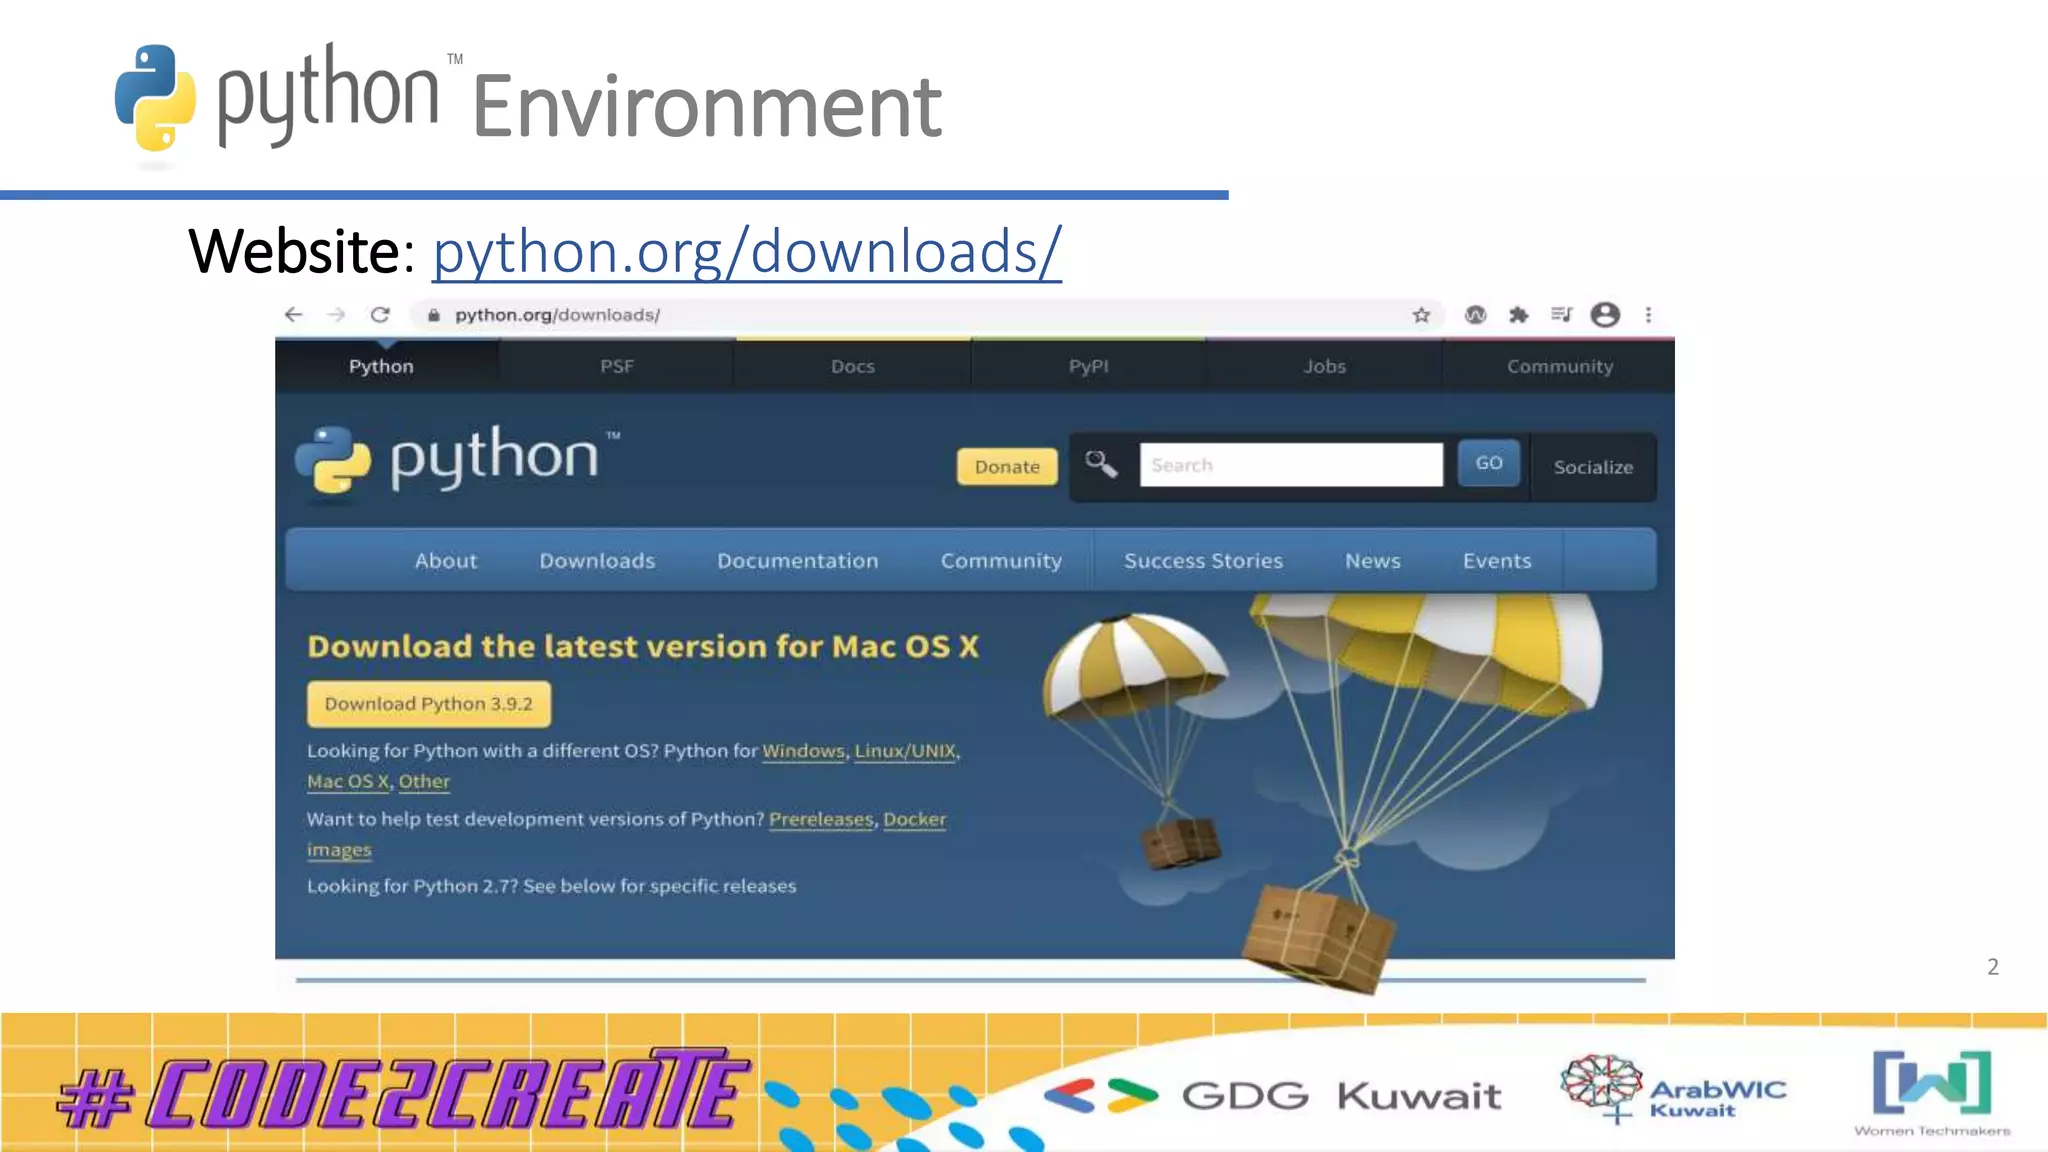The image size is (2048, 1152).
Task: Follow the Windows download link
Action: pos(803,751)
